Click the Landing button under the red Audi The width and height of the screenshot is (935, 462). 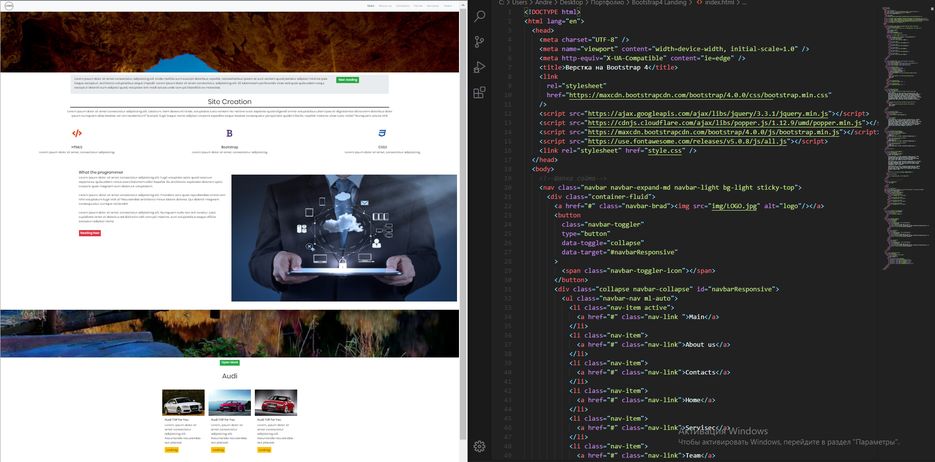click(264, 450)
